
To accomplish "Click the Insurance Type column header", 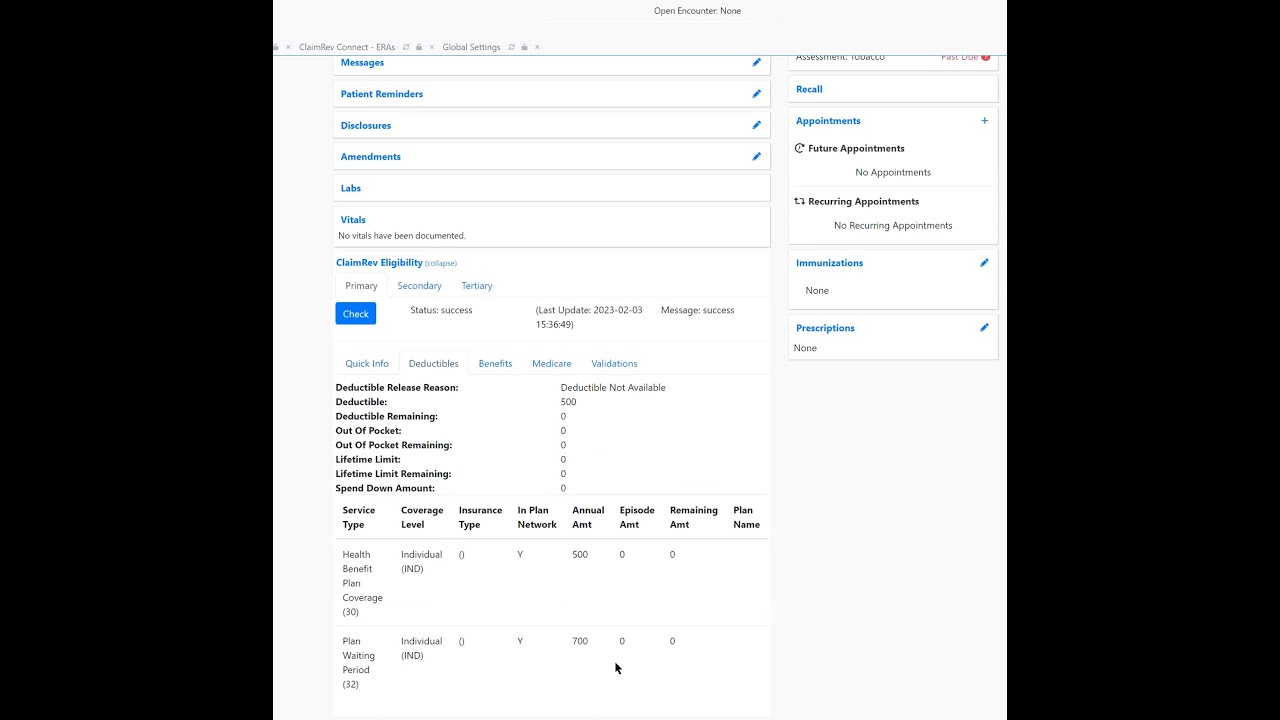I will coord(480,517).
